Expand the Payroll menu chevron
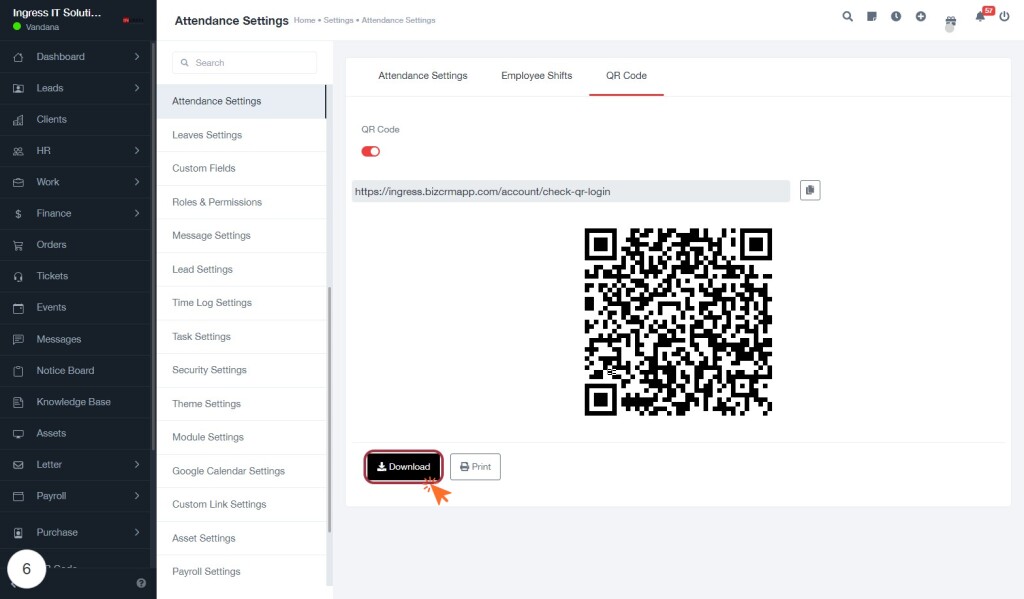Screen dimensions: 1024x599 coord(136,496)
